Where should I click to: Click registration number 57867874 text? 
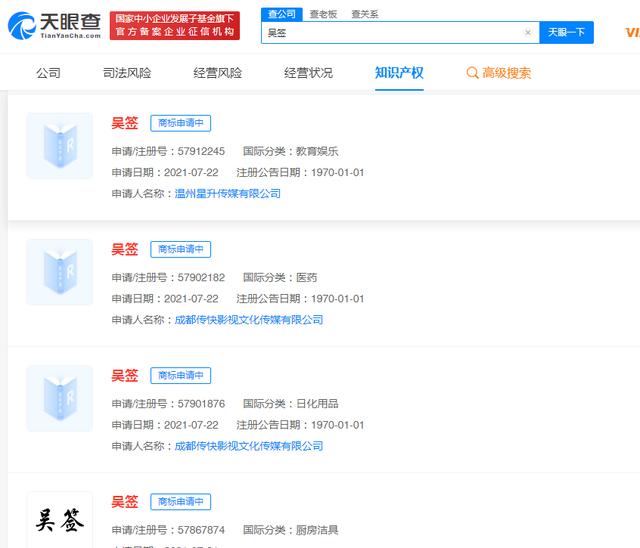(x=201, y=530)
